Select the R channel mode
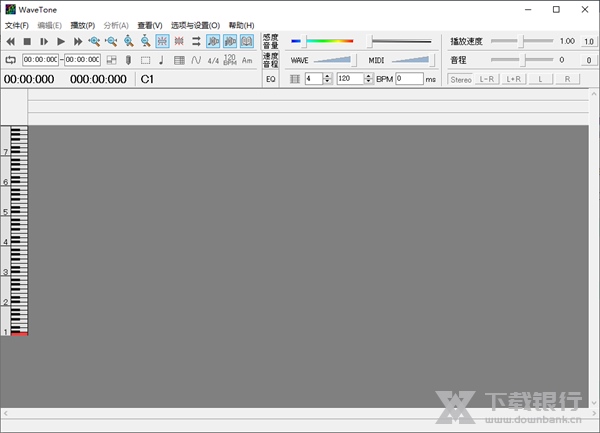This screenshot has width=600, height=433. 567,80
